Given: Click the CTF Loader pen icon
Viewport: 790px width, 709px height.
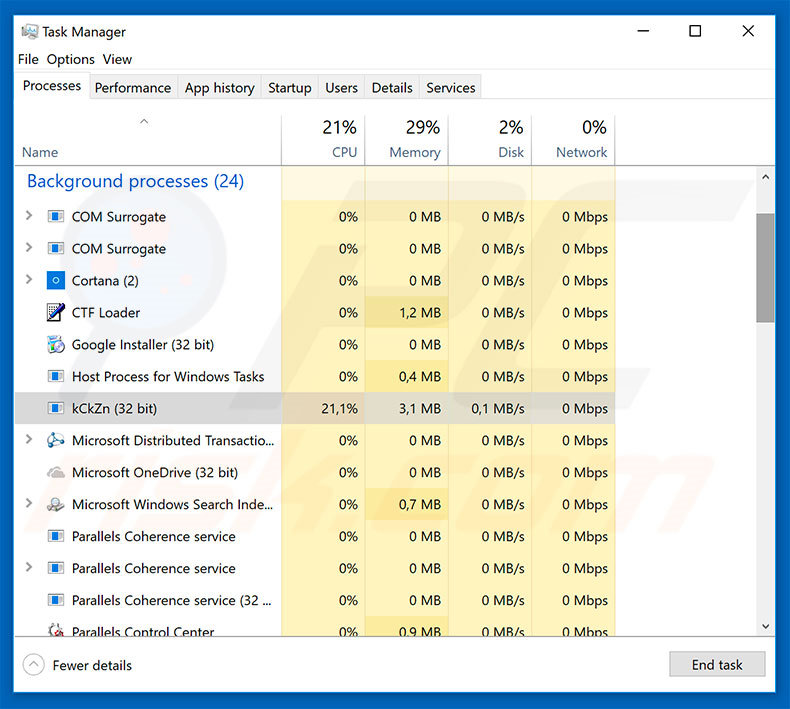Looking at the screenshot, I should (55, 312).
